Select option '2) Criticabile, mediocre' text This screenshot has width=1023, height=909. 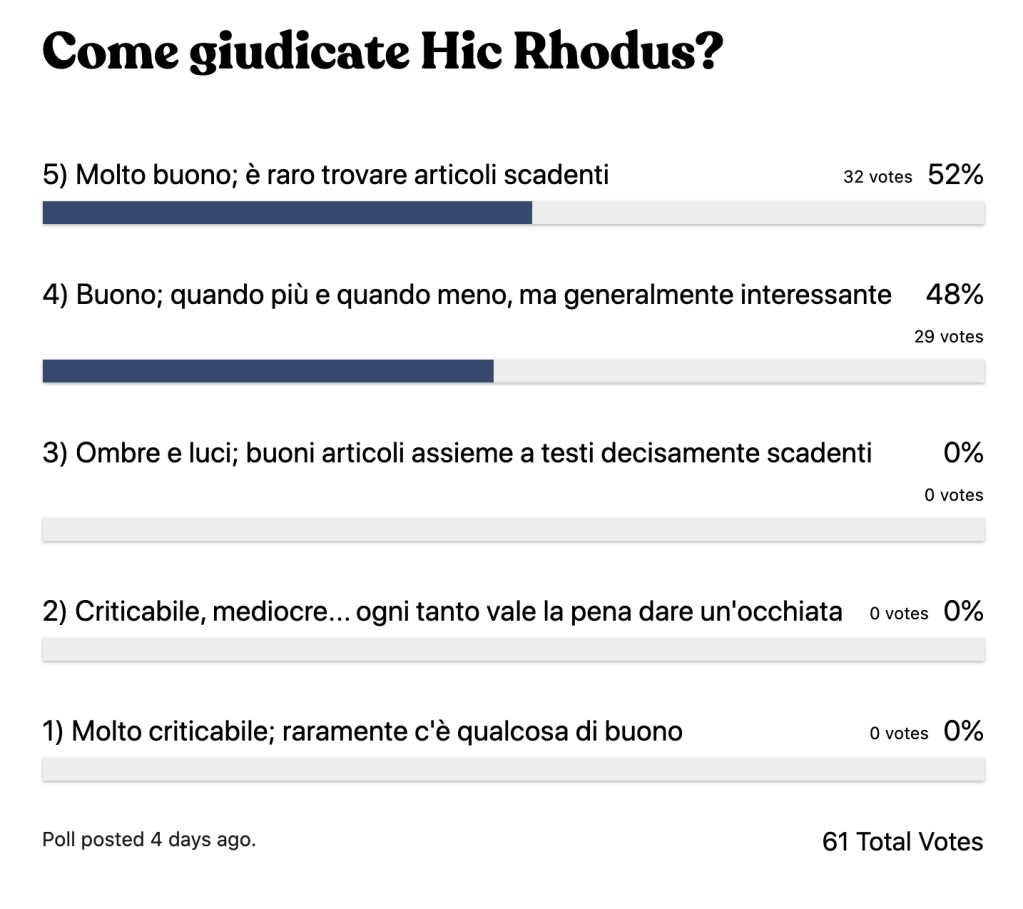coord(442,612)
